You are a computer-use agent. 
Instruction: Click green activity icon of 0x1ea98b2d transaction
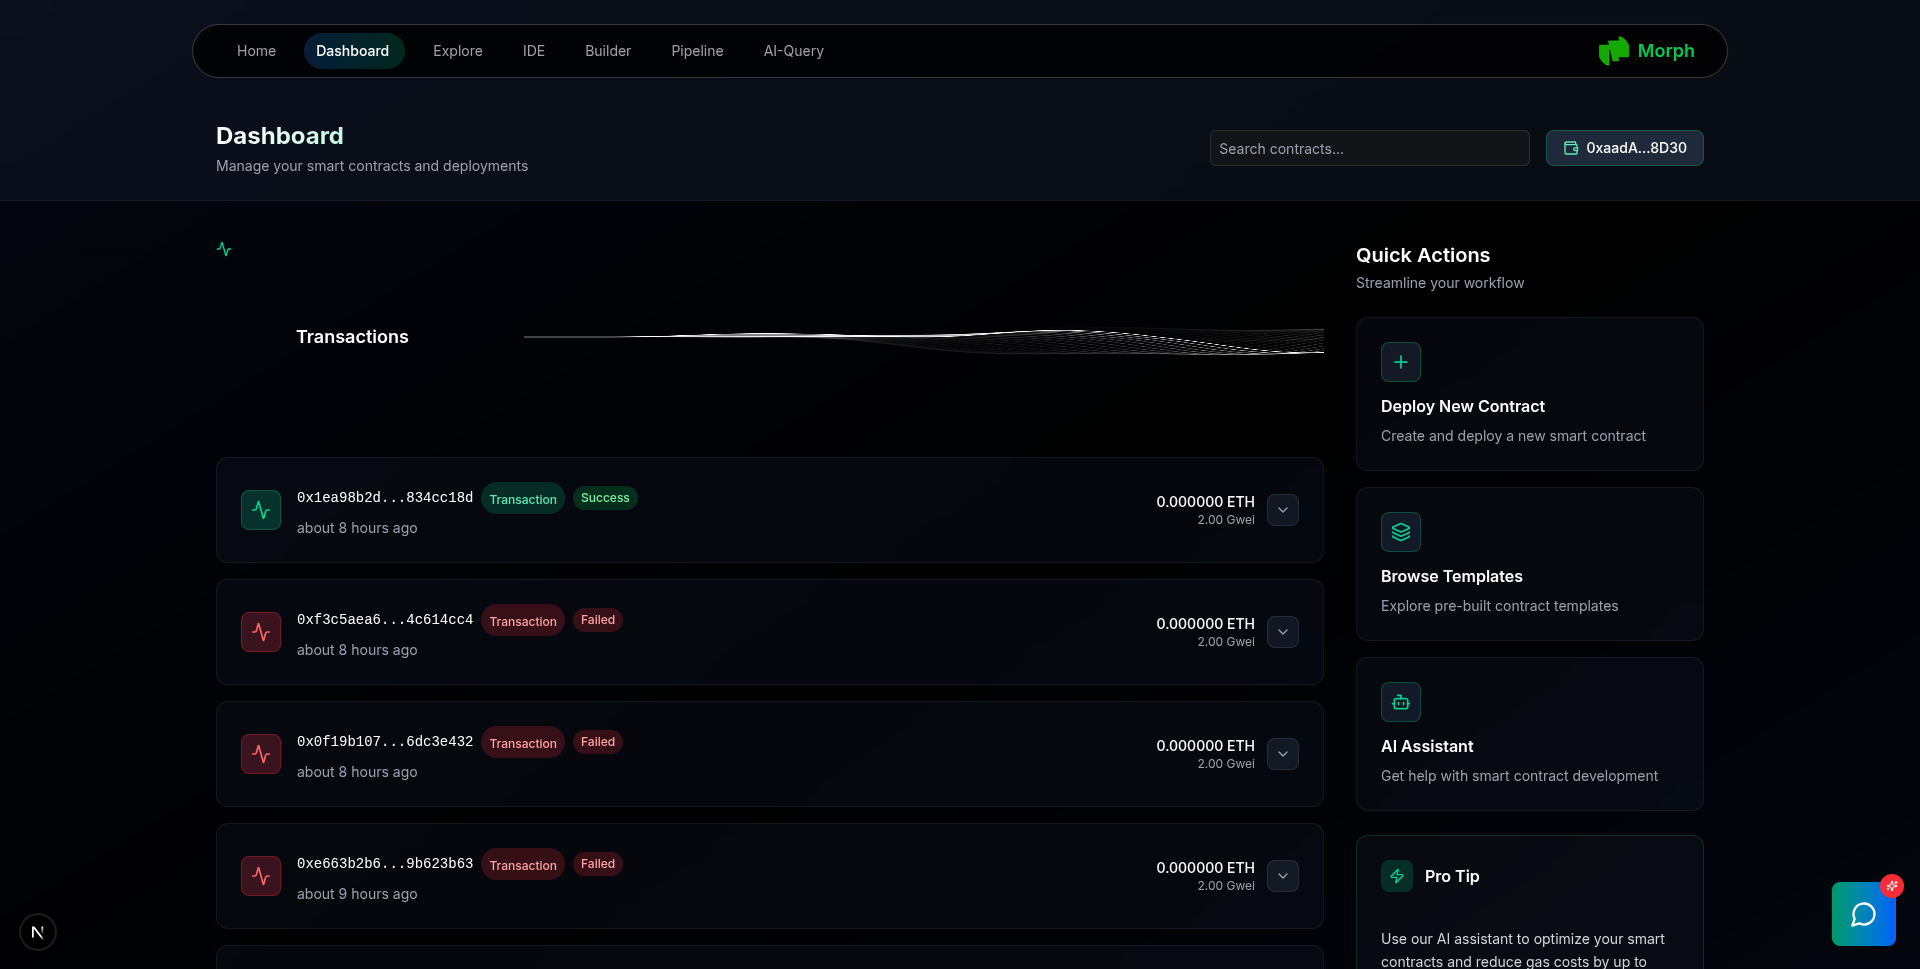[x=261, y=510]
